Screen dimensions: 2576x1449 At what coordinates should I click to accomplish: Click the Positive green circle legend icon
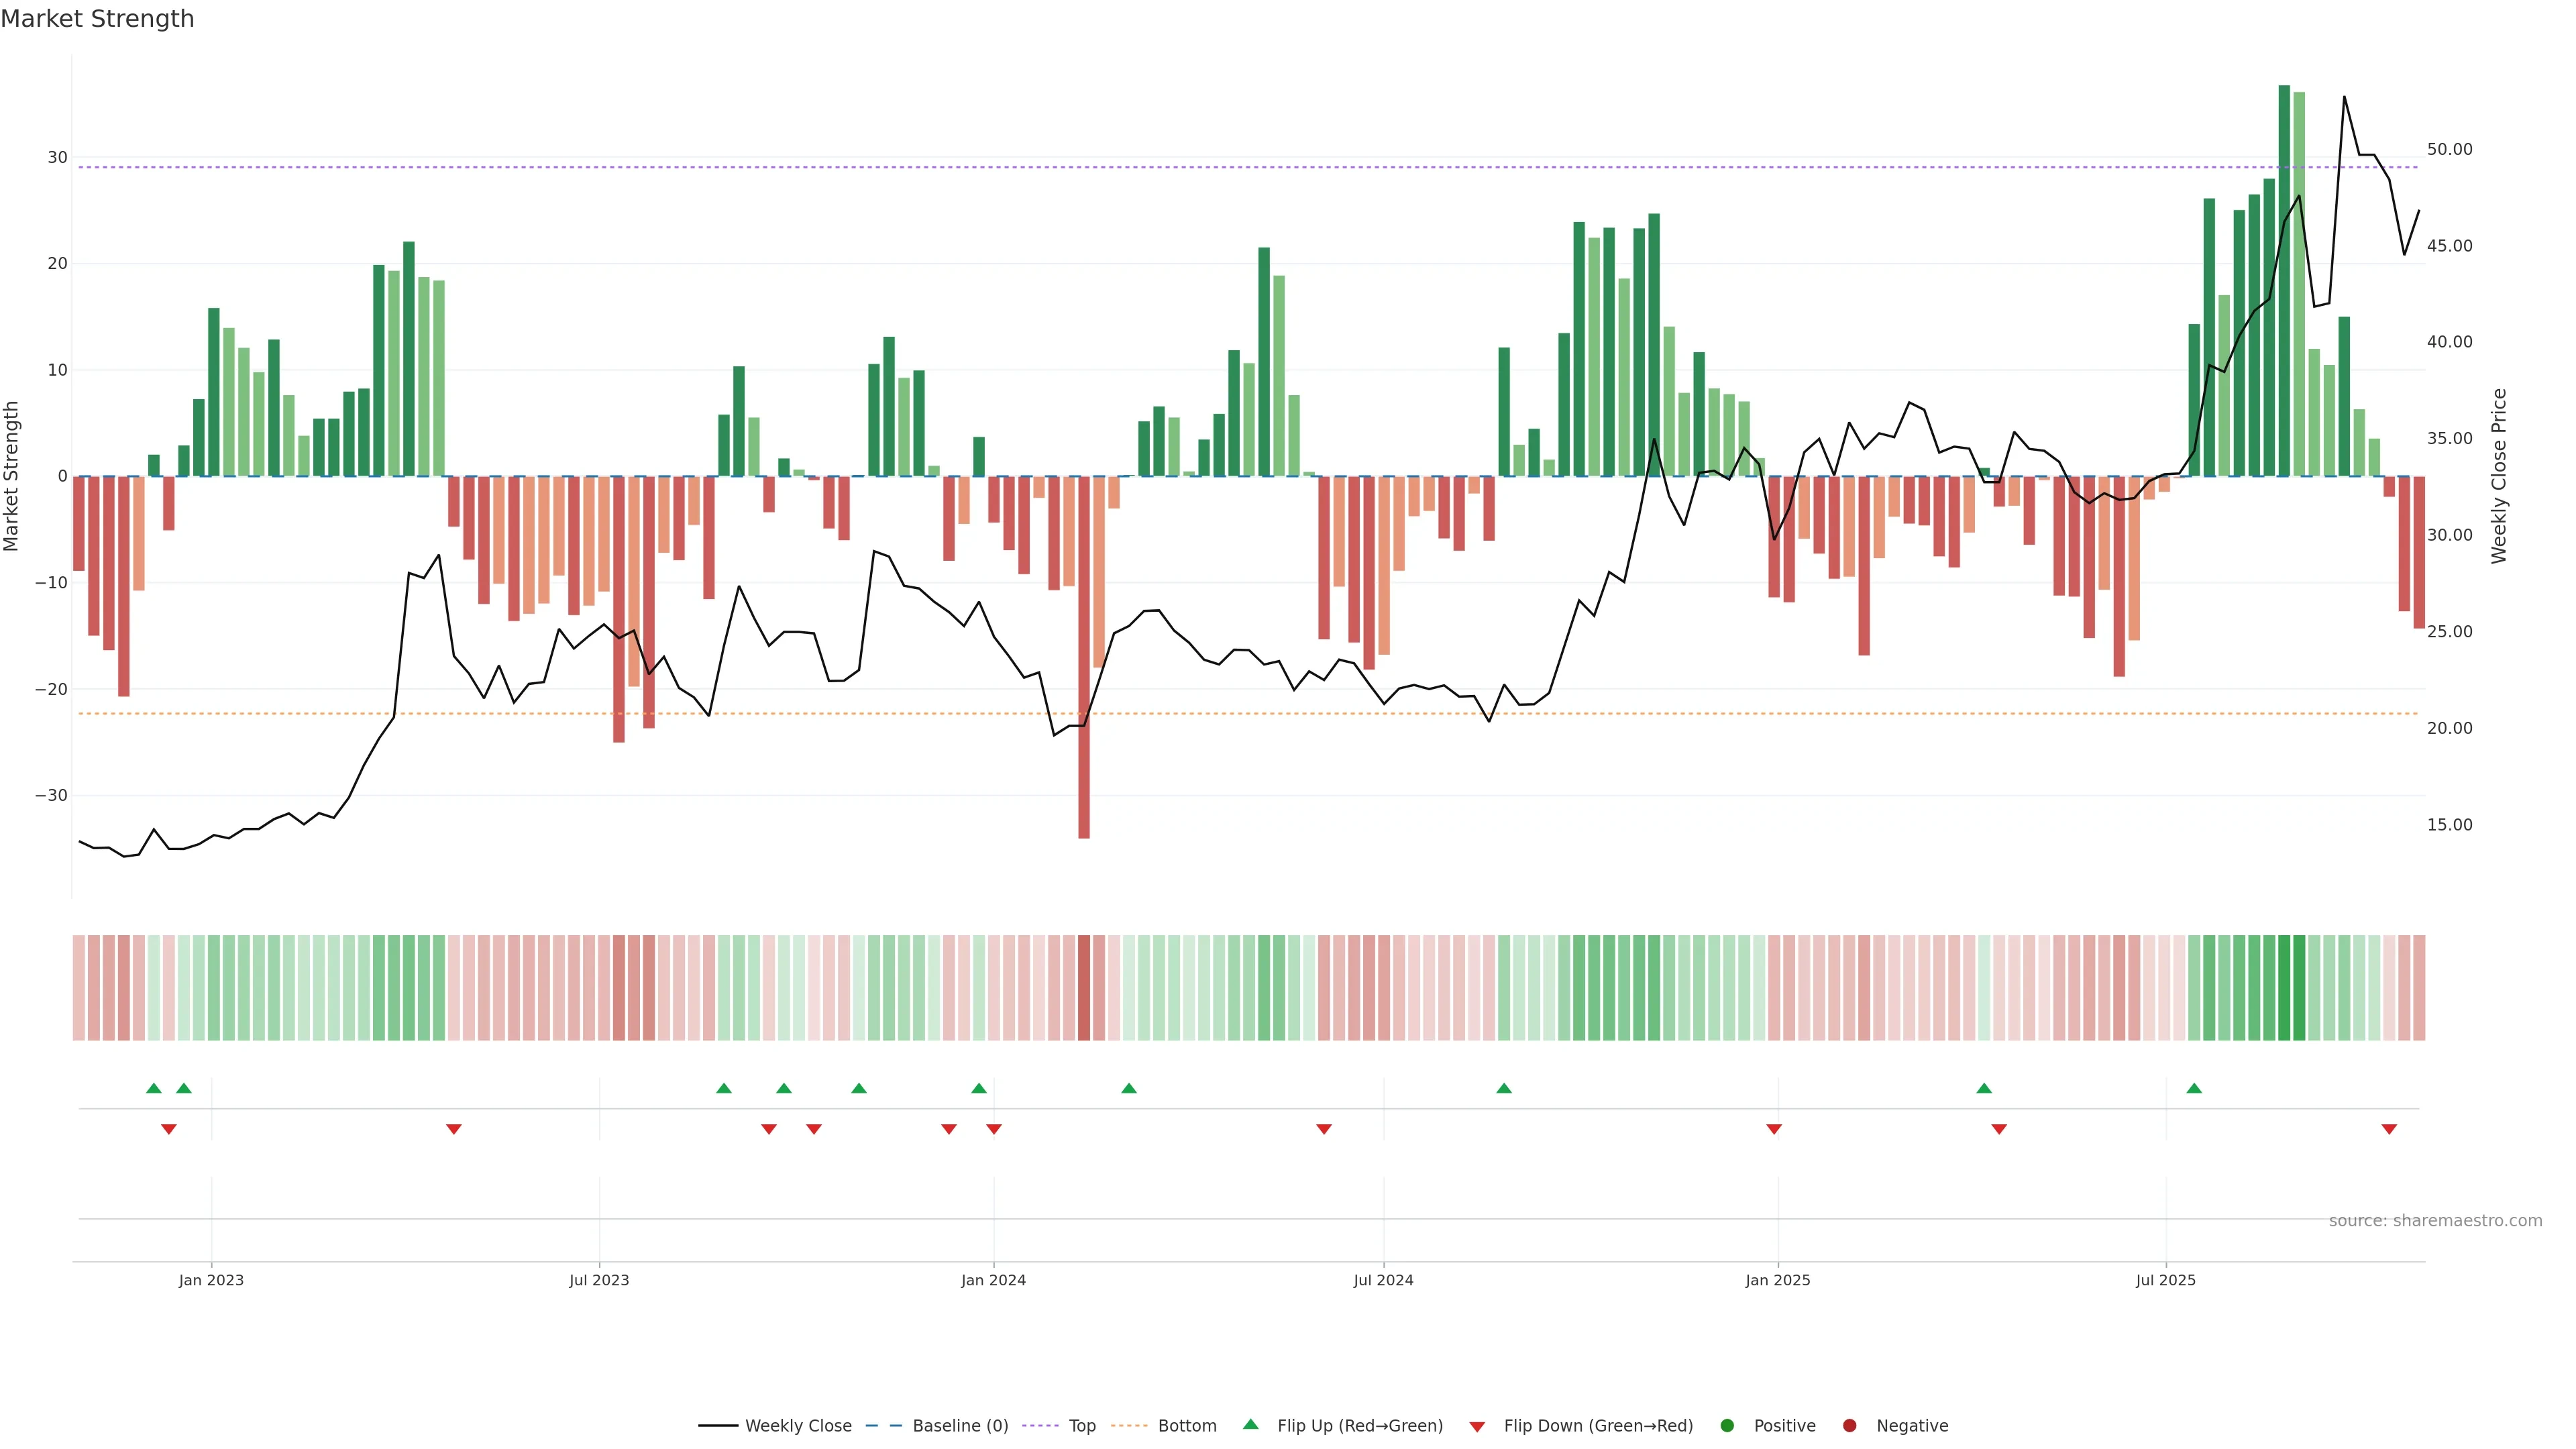point(1727,1425)
